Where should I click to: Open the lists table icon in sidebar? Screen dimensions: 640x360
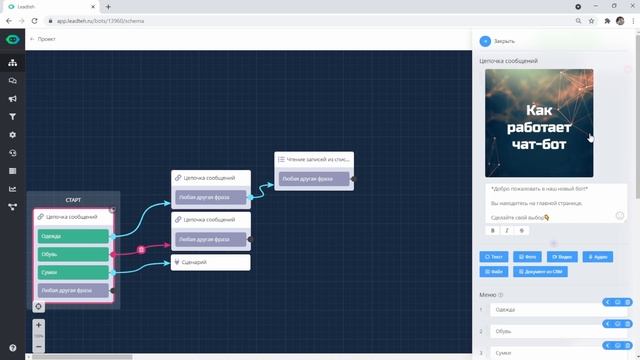[x=13, y=171]
